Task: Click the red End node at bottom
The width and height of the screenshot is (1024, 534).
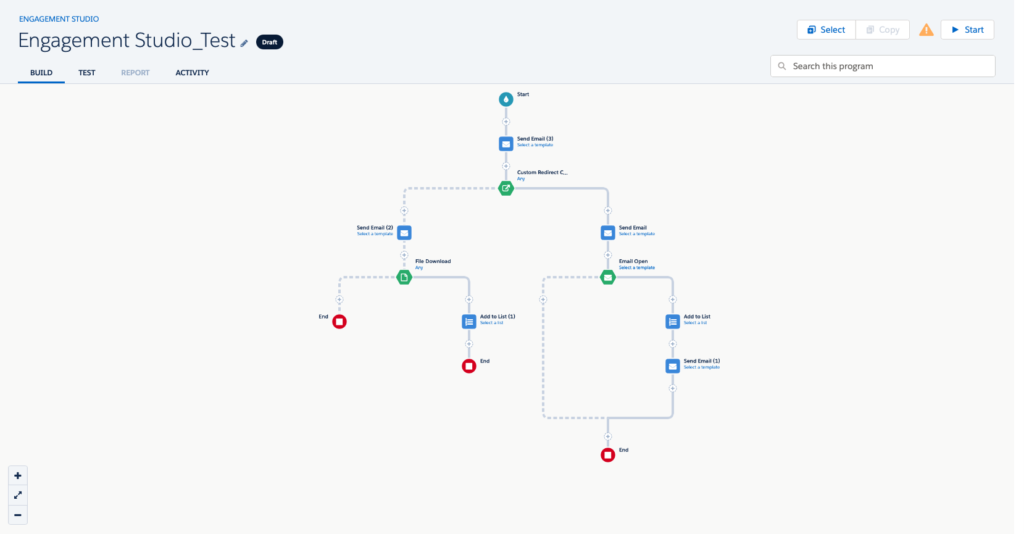Action: pyautogui.click(x=607, y=455)
